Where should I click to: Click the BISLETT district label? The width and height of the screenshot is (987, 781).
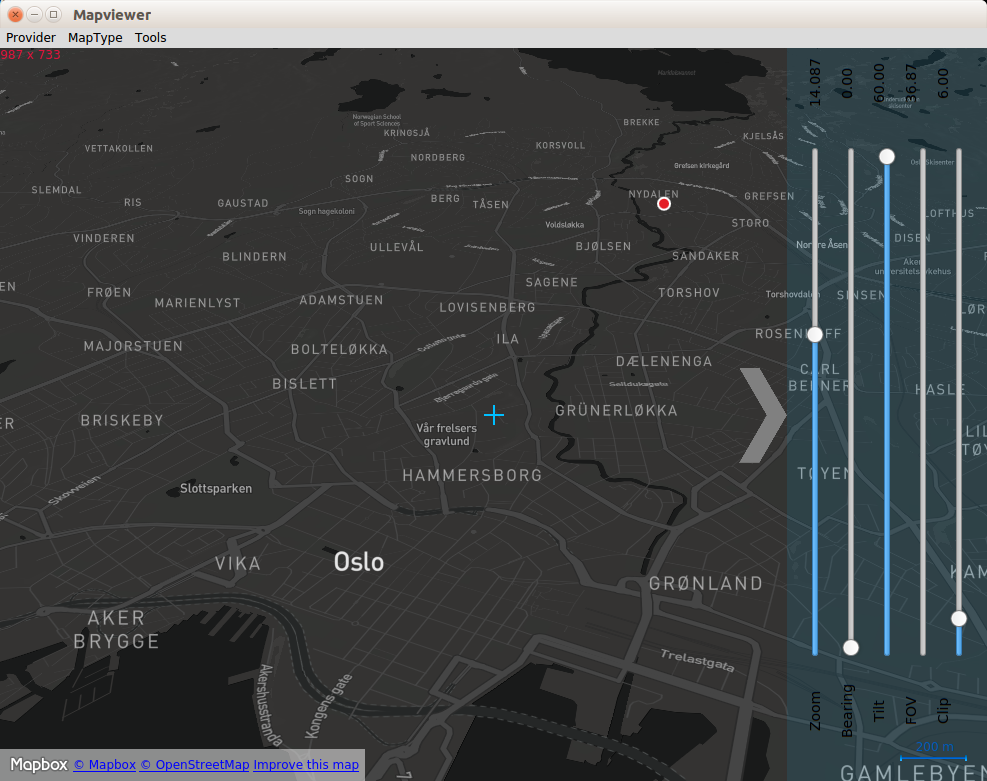[x=305, y=384]
